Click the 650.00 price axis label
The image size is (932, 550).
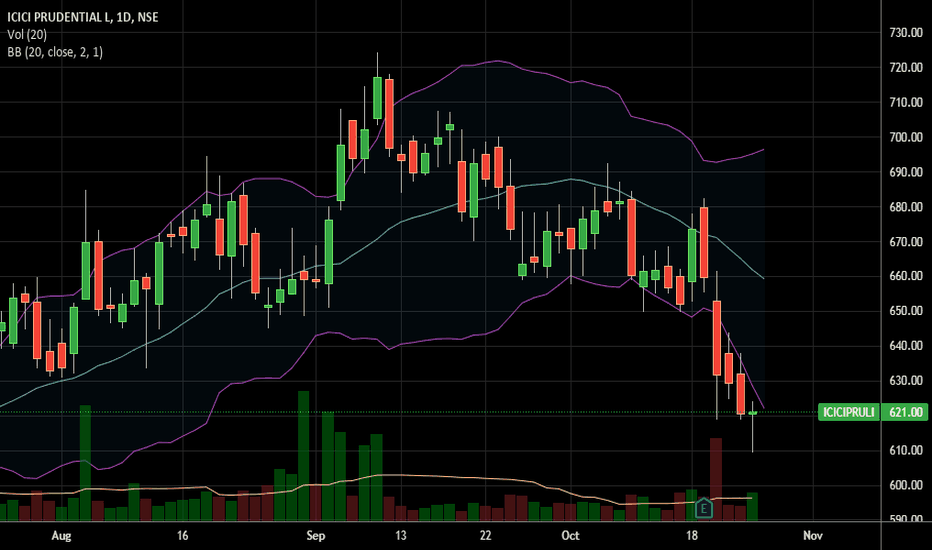pyautogui.click(x=905, y=311)
